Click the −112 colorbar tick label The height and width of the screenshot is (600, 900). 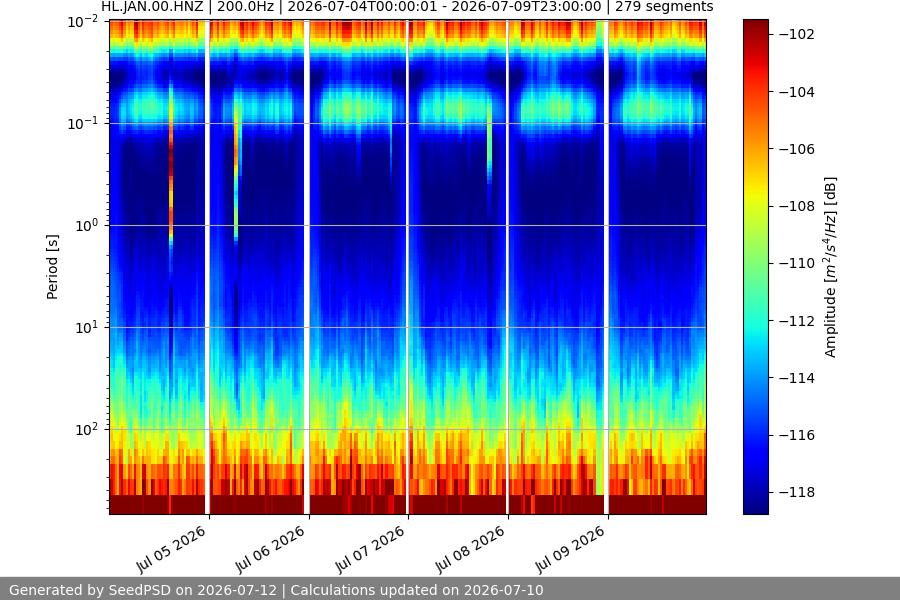coord(797,321)
